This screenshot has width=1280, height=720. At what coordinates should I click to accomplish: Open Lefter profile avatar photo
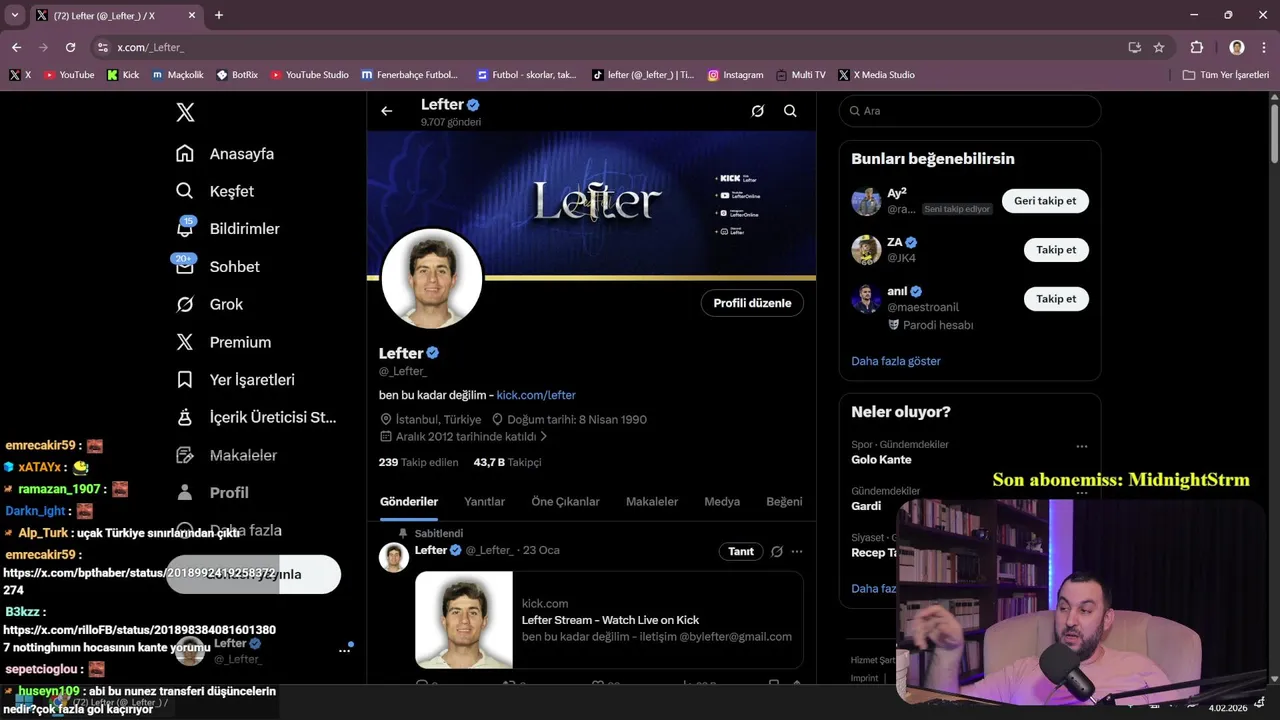(x=432, y=279)
